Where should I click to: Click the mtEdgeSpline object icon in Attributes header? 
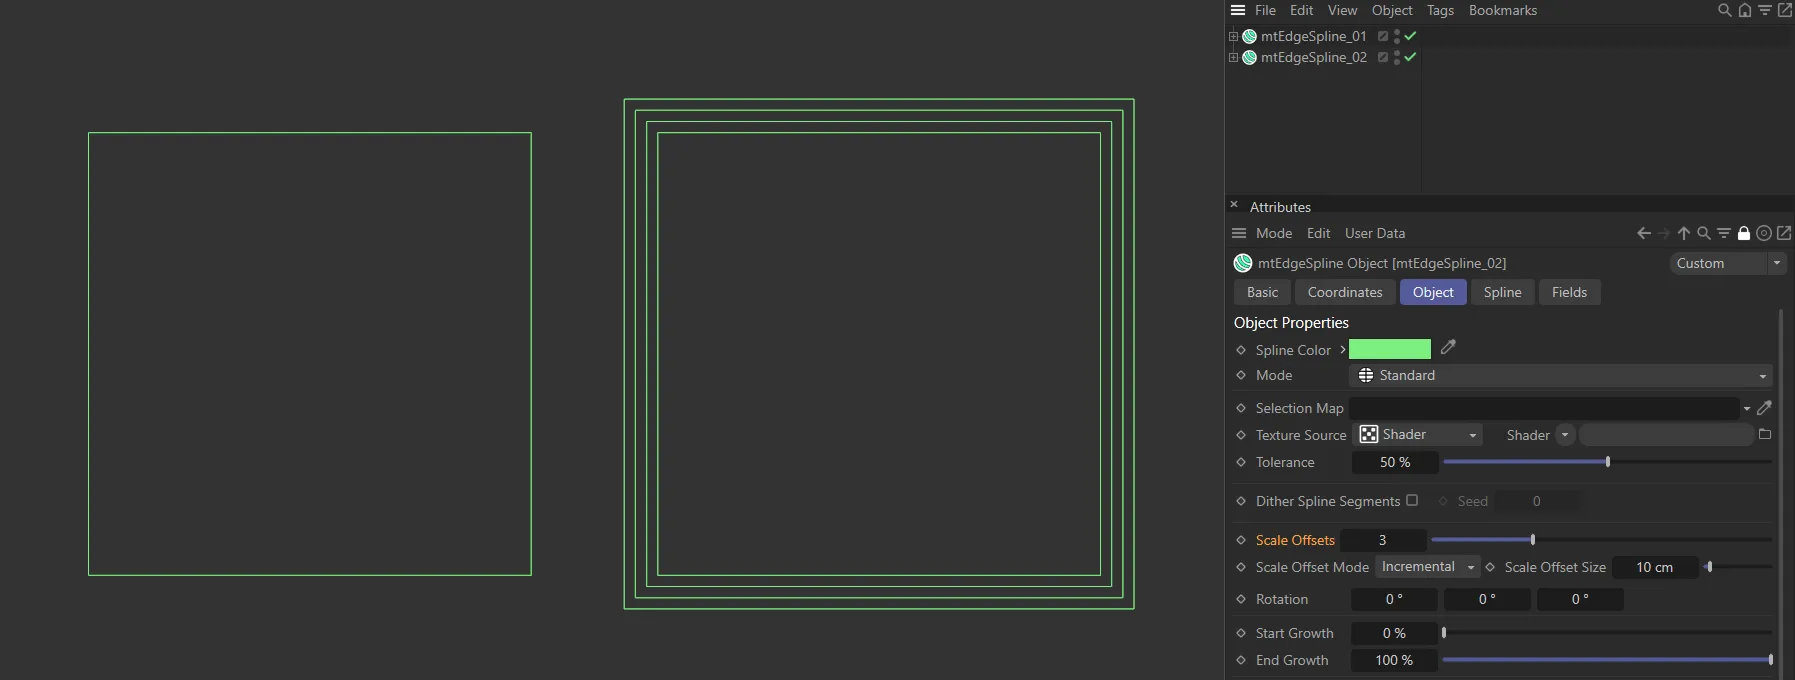[x=1243, y=263]
